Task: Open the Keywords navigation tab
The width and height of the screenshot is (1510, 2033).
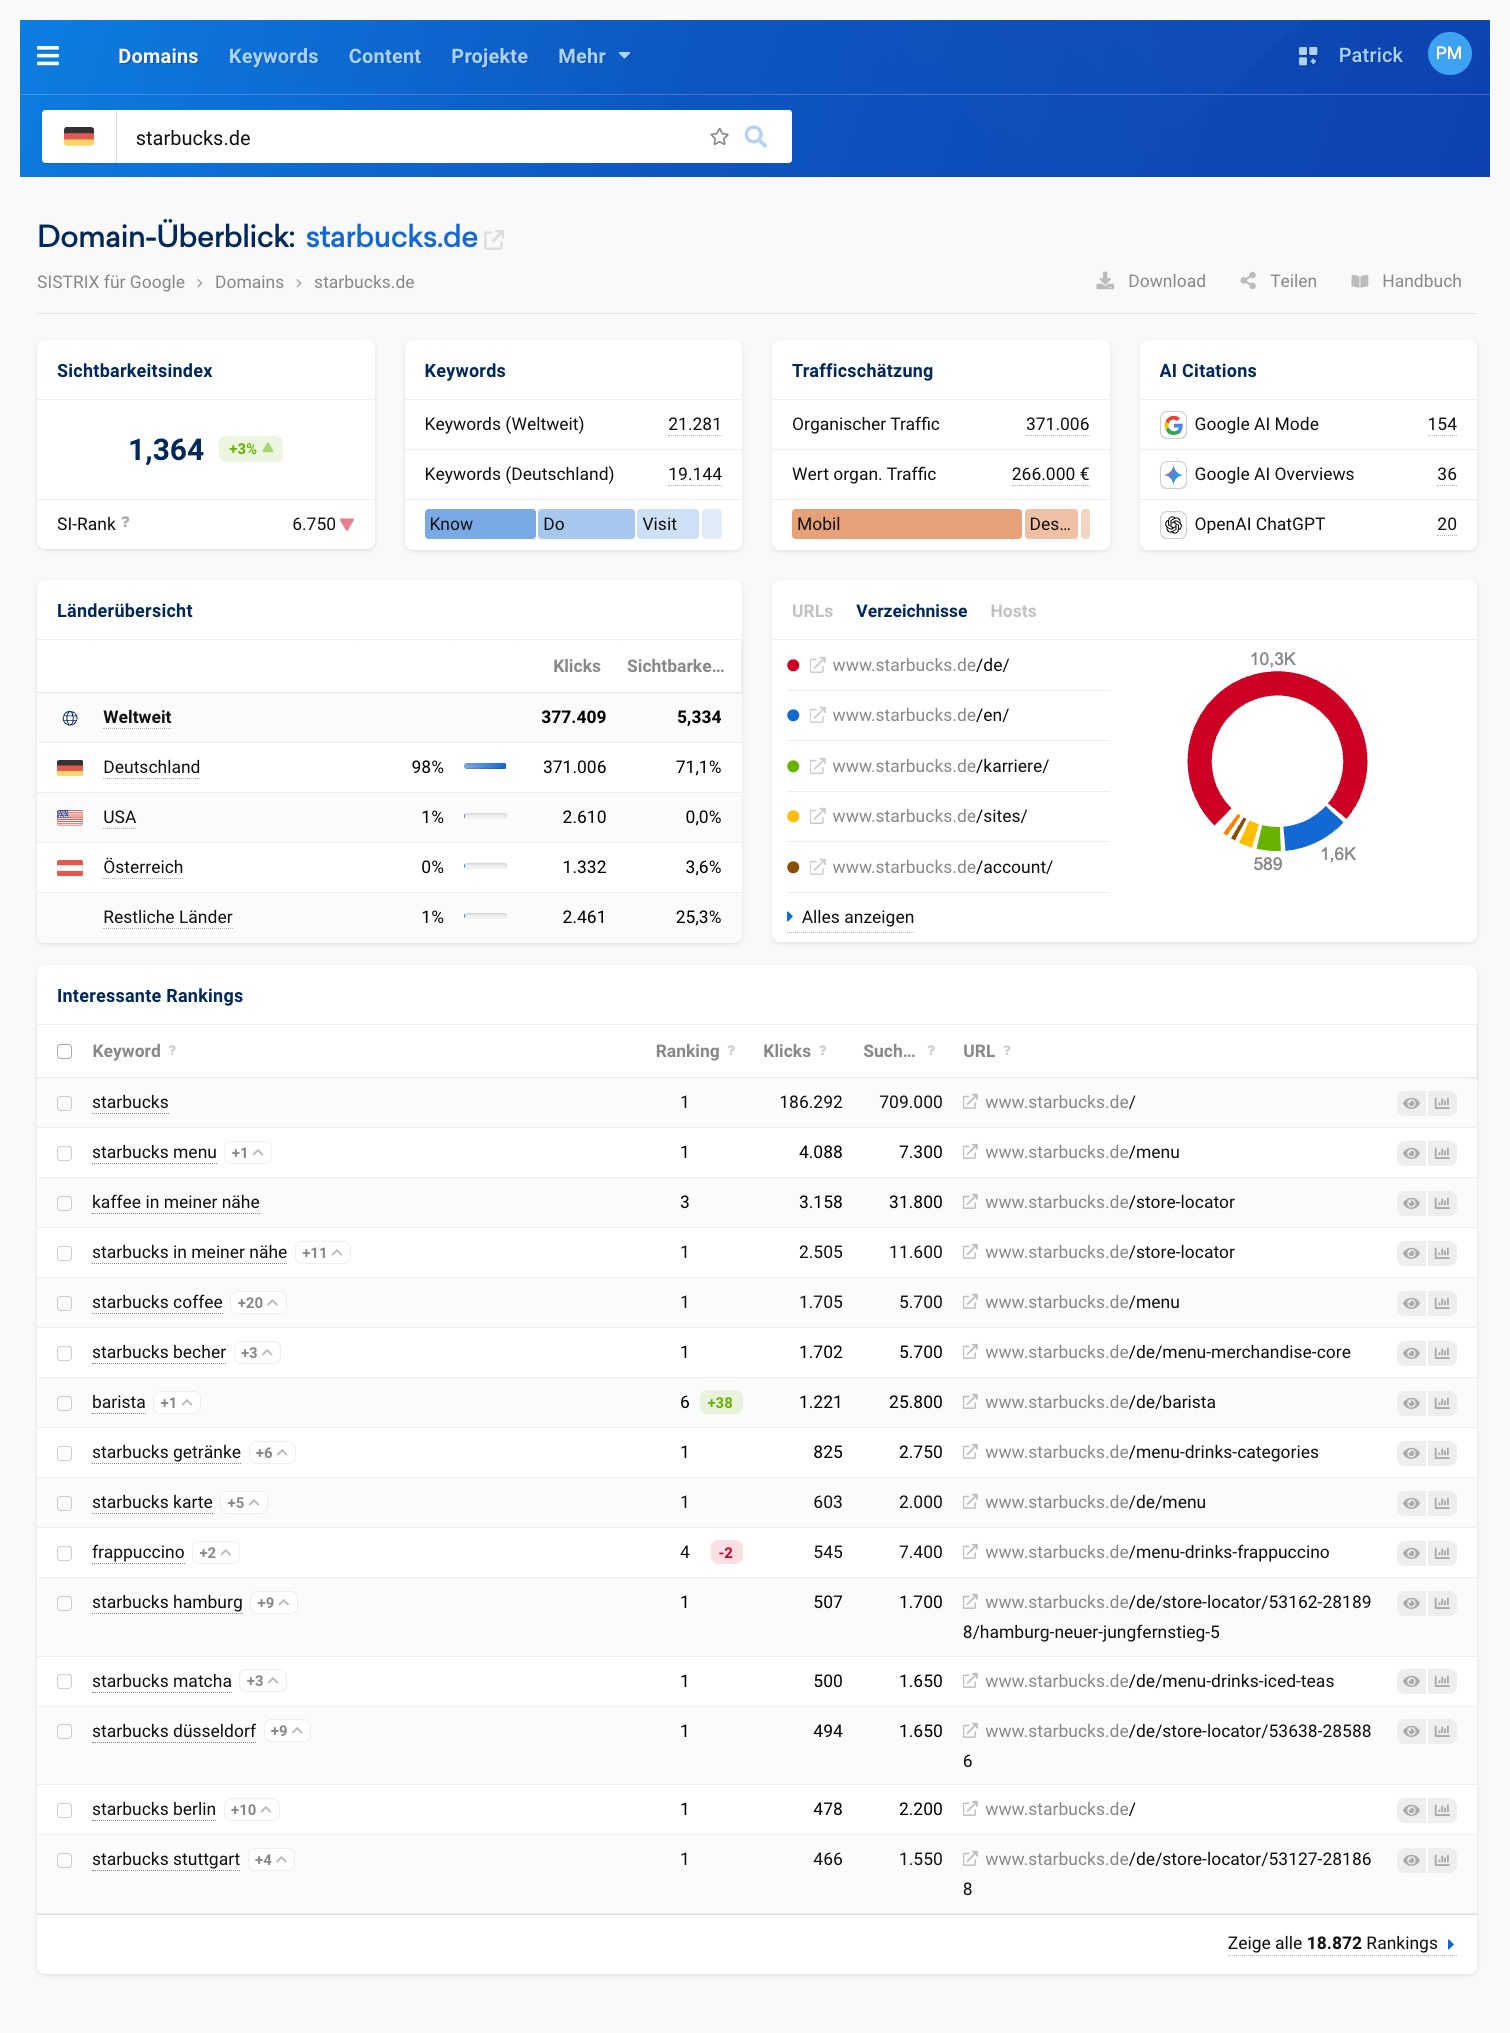Action: pos(273,56)
